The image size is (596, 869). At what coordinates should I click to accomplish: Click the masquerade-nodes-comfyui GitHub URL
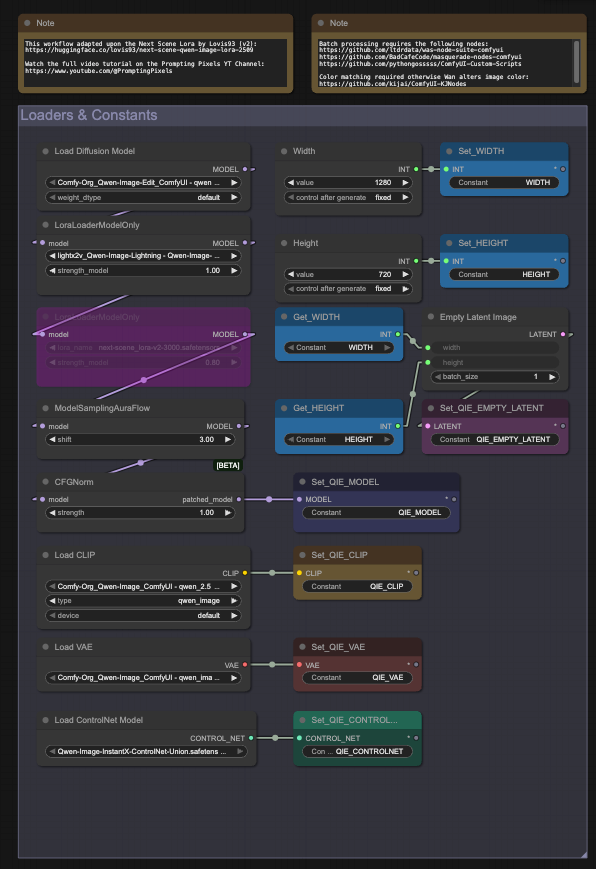tap(420, 57)
